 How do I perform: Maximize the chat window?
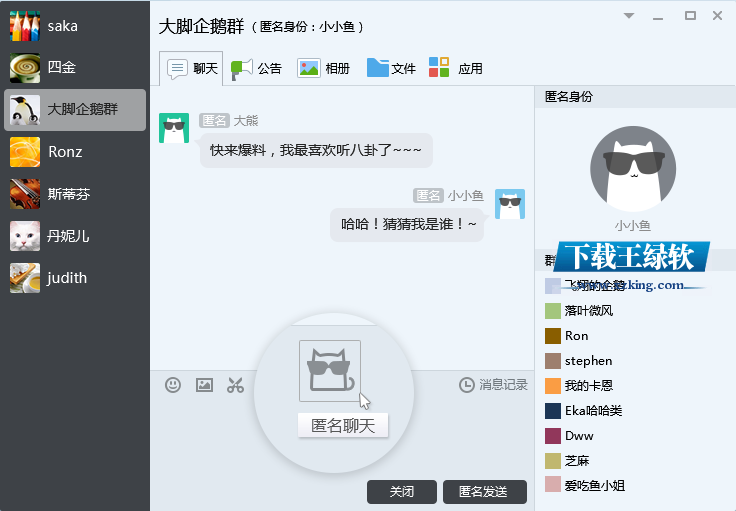coord(690,16)
